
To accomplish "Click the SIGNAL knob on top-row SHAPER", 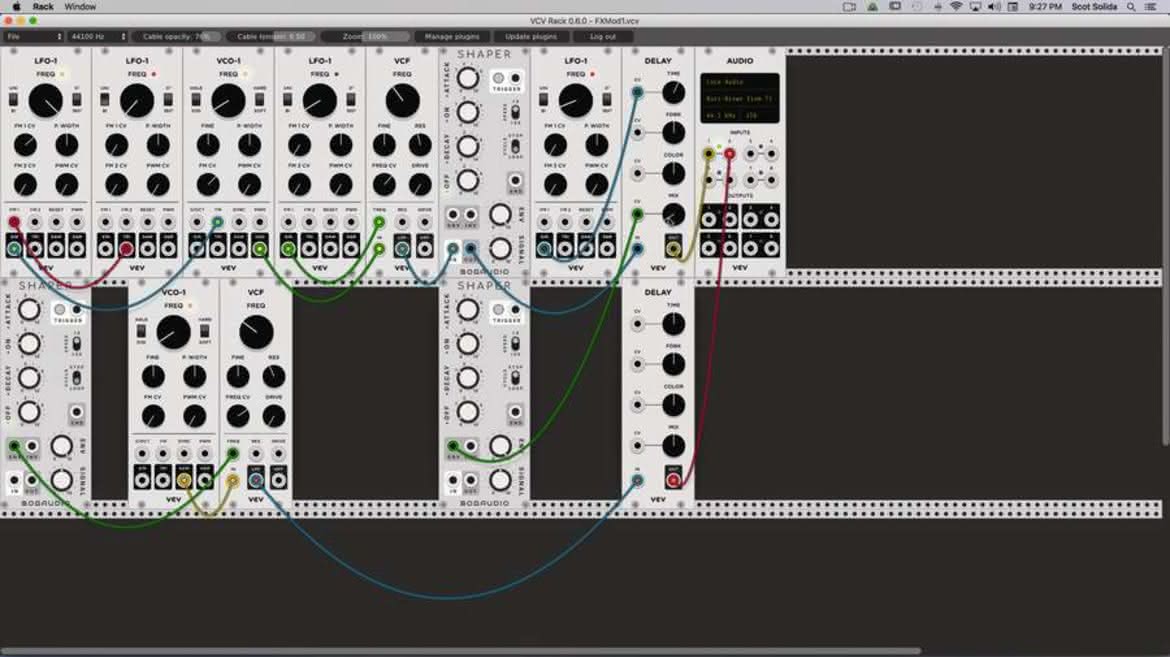I will click(500, 249).
